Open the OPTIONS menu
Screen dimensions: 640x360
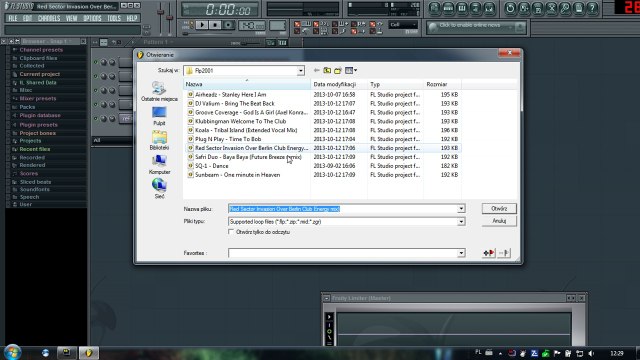pyautogui.click(x=92, y=18)
